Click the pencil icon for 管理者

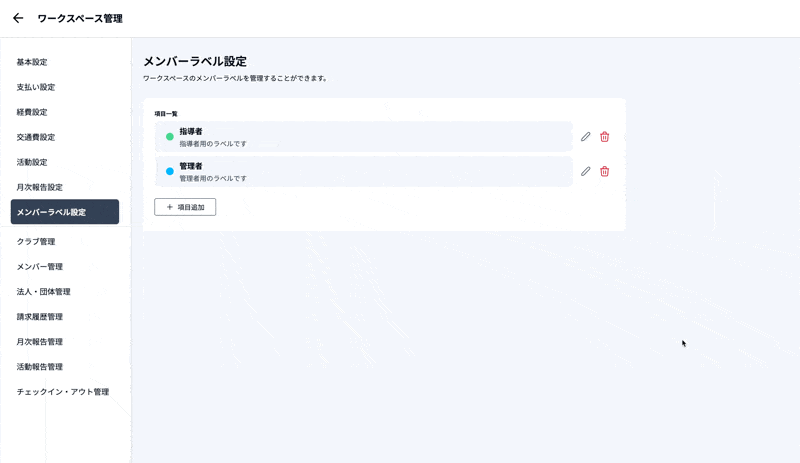click(x=586, y=171)
